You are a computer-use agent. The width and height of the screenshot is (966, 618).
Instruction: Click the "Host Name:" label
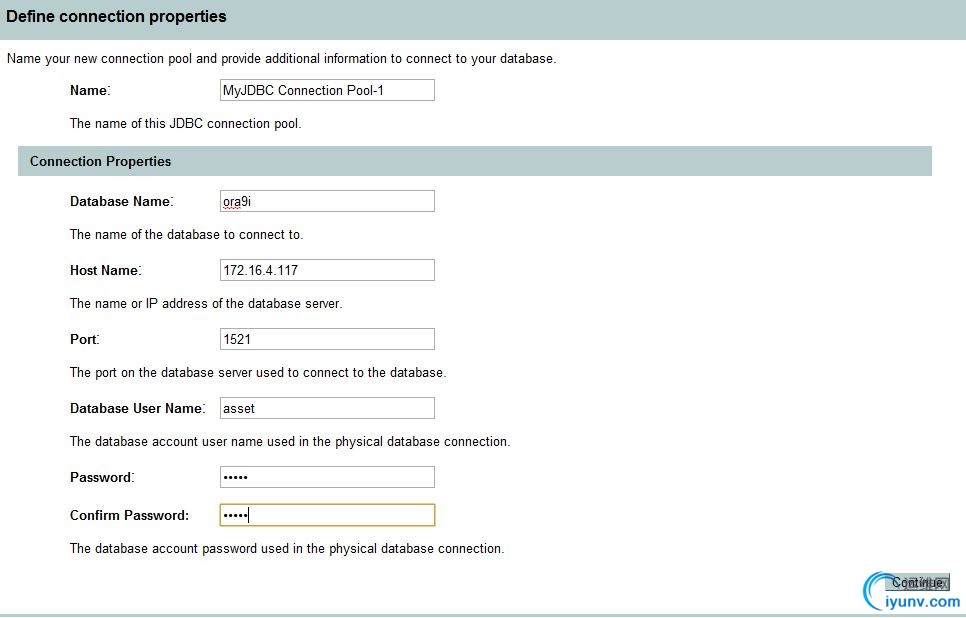[x=105, y=270]
